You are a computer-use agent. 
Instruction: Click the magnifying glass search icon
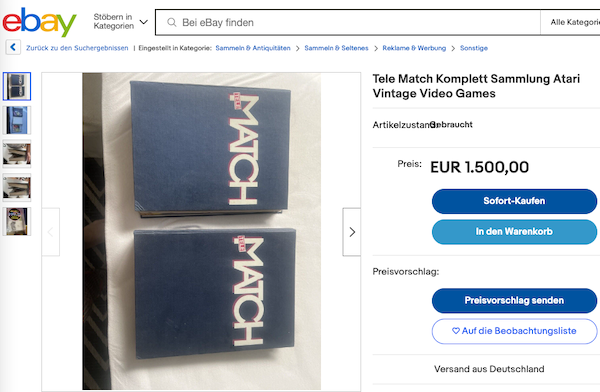pyautogui.click(x=172, y=23)
